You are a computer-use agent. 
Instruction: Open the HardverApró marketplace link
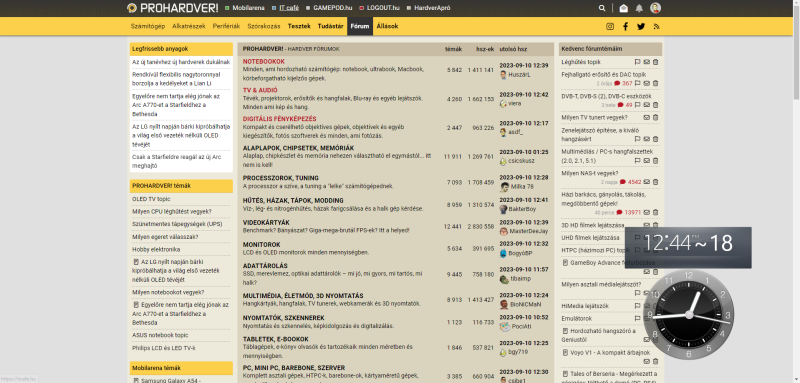(x=429, y=8)
